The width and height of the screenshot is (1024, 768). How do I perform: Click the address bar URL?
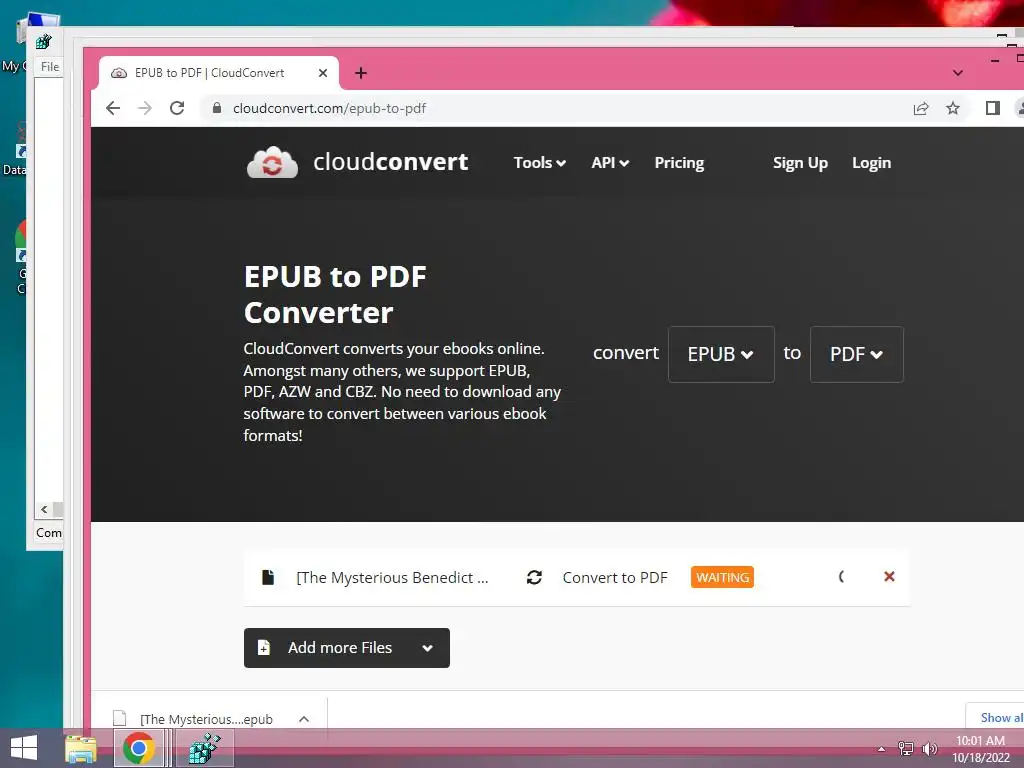tap(329, 108)
